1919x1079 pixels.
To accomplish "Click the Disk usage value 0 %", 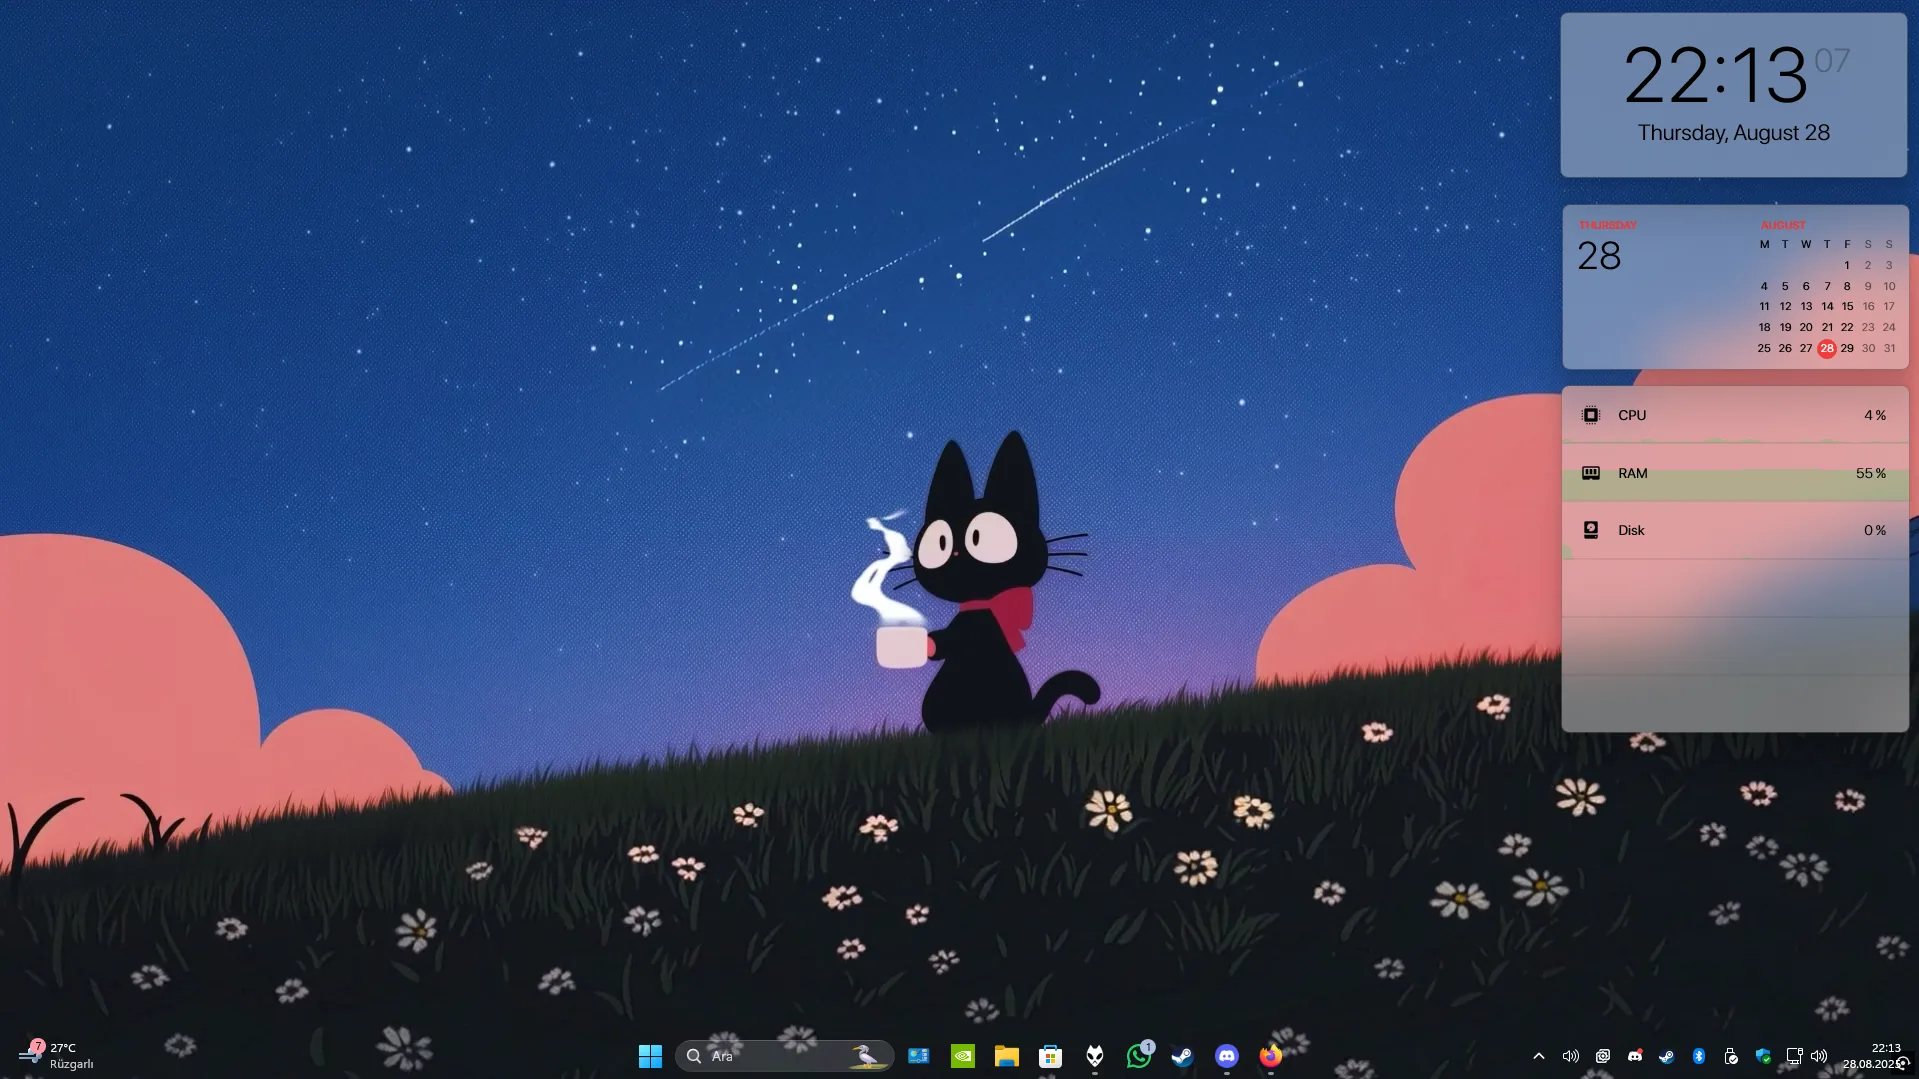I will pyautogui.click(x=1875, y=530).
